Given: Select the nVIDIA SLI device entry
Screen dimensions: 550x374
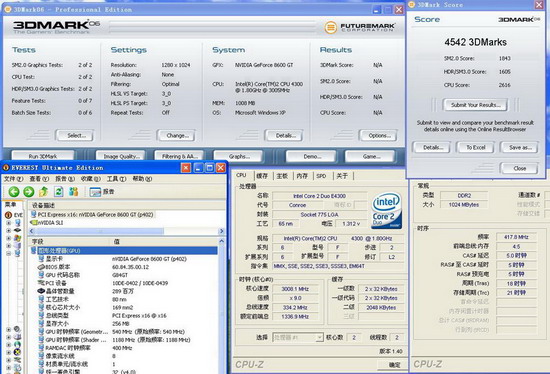Looking at the screenshot, I should 47,222.
